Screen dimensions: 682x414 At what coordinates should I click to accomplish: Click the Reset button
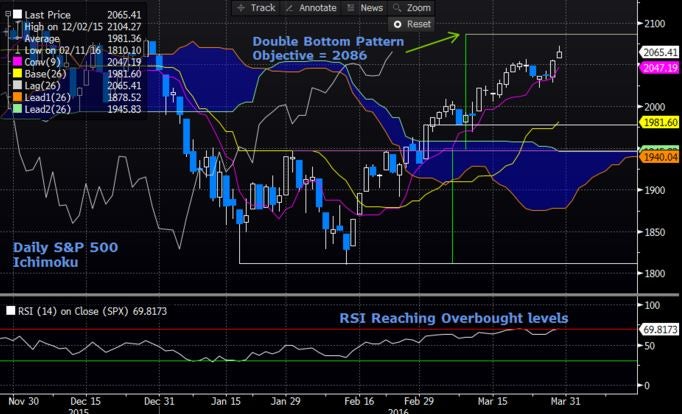pyautogui.click(x=411, y=24)
